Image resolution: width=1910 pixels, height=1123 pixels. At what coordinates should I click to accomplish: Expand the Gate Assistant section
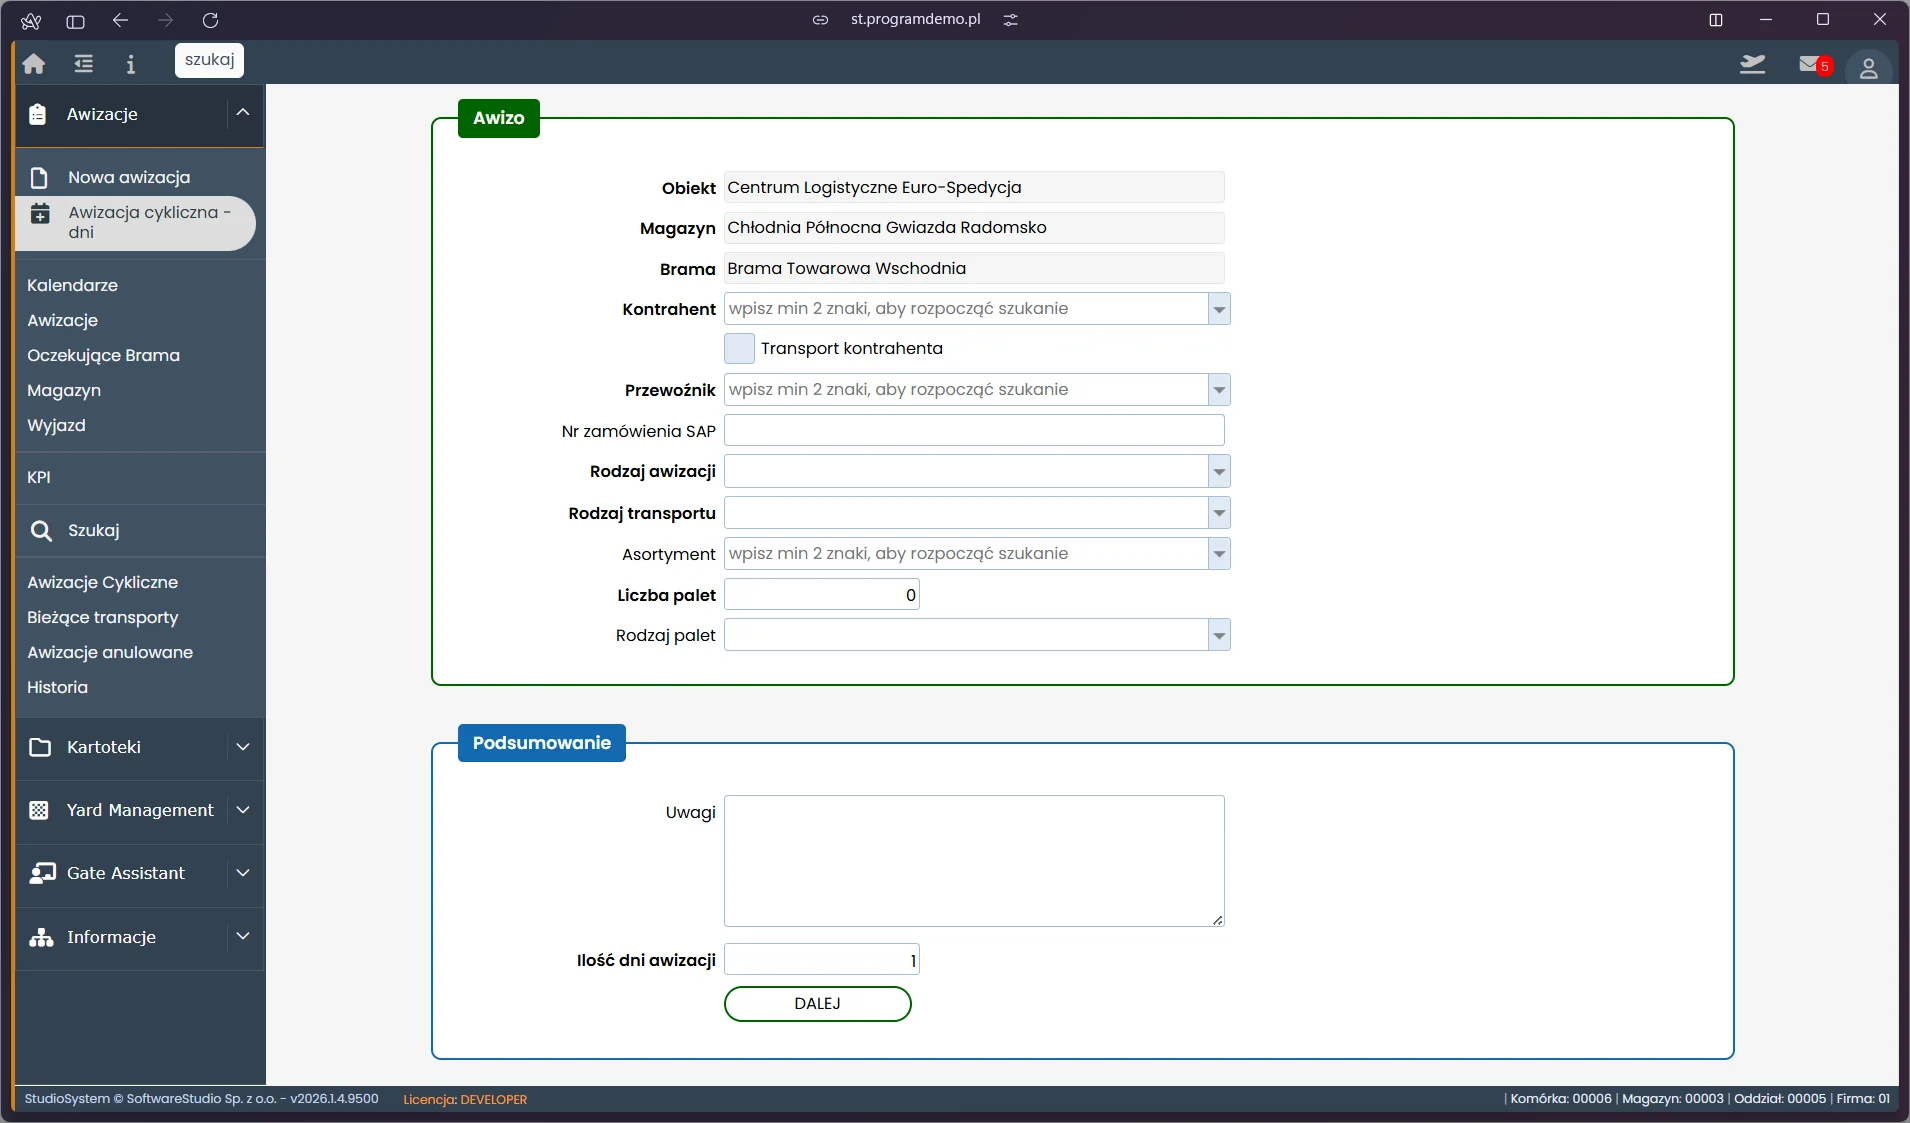(243, 873)
